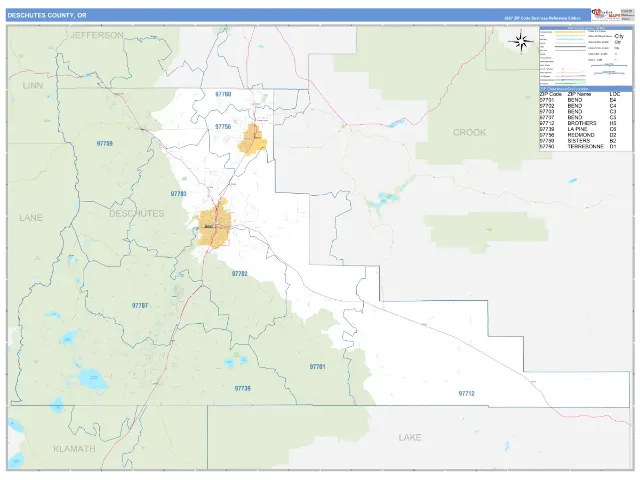
Task: Click the LINN county label
Action: tap(33, 86)
